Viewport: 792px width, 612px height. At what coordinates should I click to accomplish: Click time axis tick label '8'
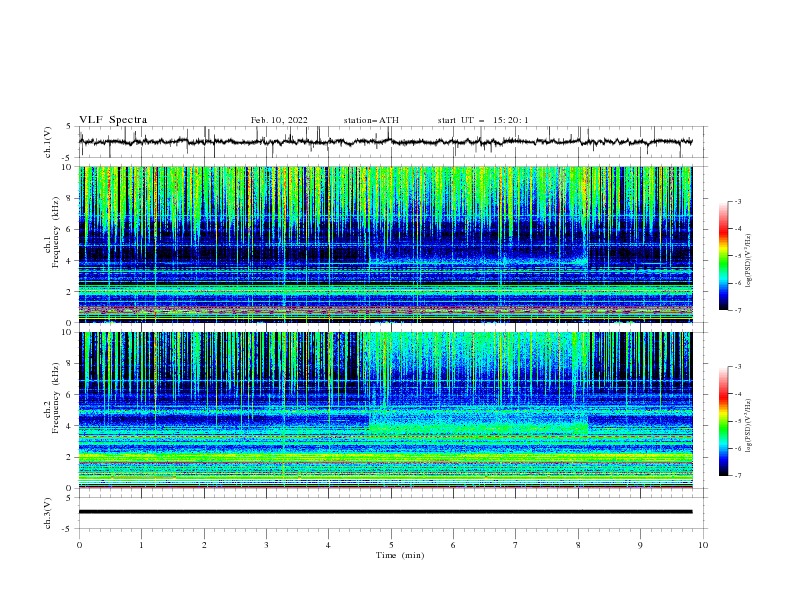pos(578,545)
